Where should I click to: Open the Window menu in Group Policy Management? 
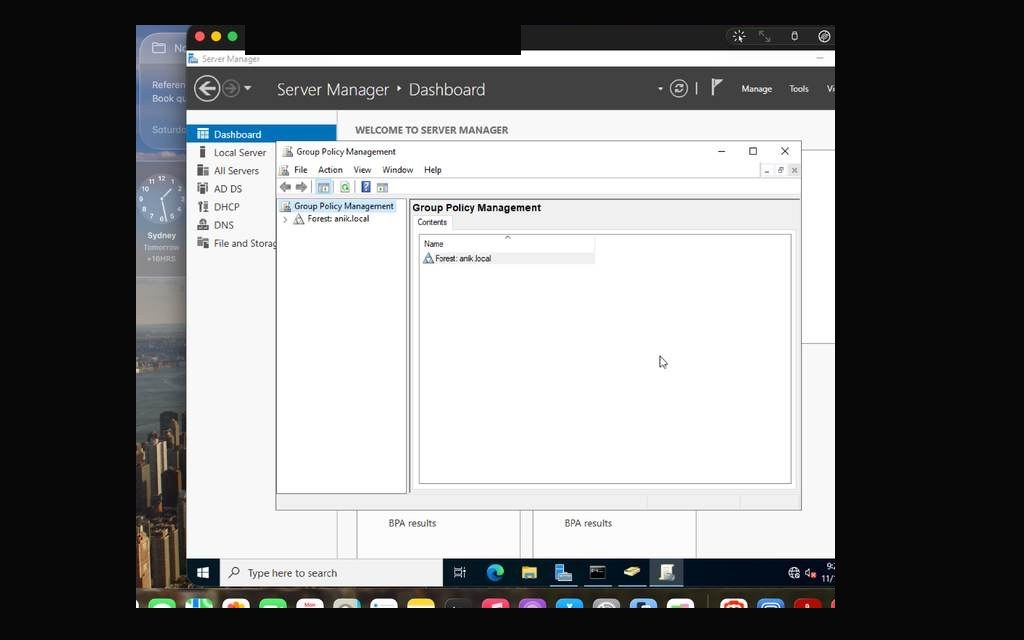(x=397, y=170)
